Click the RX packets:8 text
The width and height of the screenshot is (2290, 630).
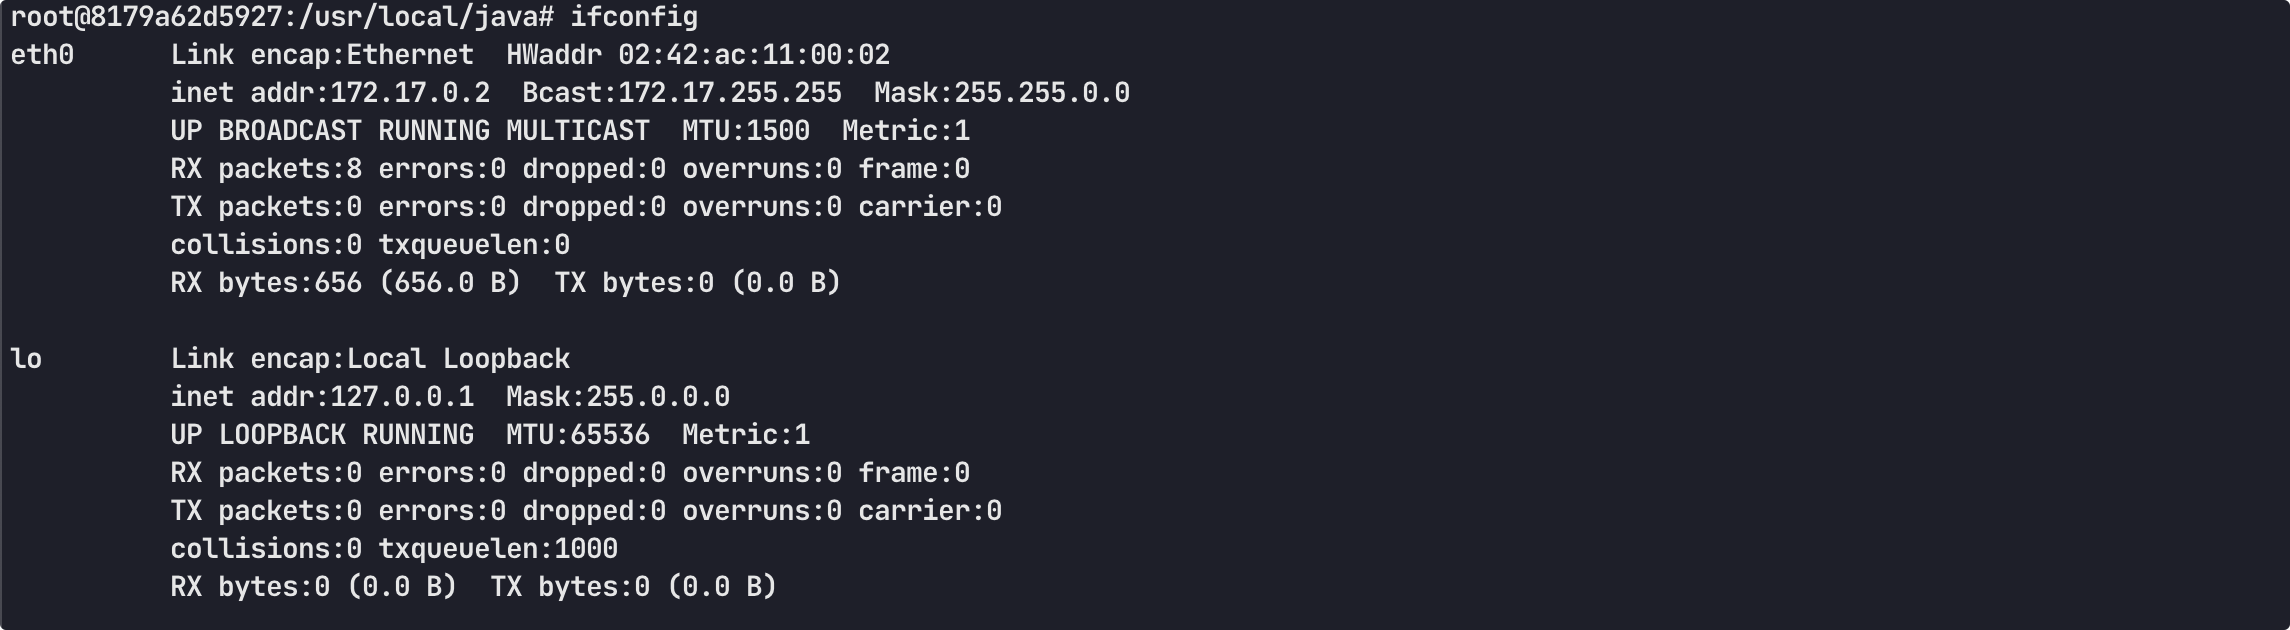[x=266, y=169]
